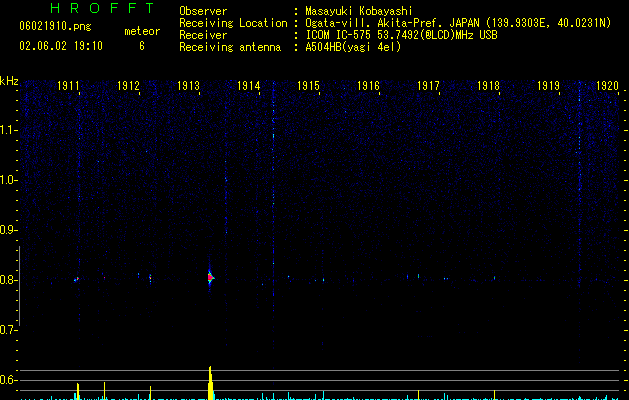
Task: Click the 0.6 kHz frequency label
Action: [8, 380]
